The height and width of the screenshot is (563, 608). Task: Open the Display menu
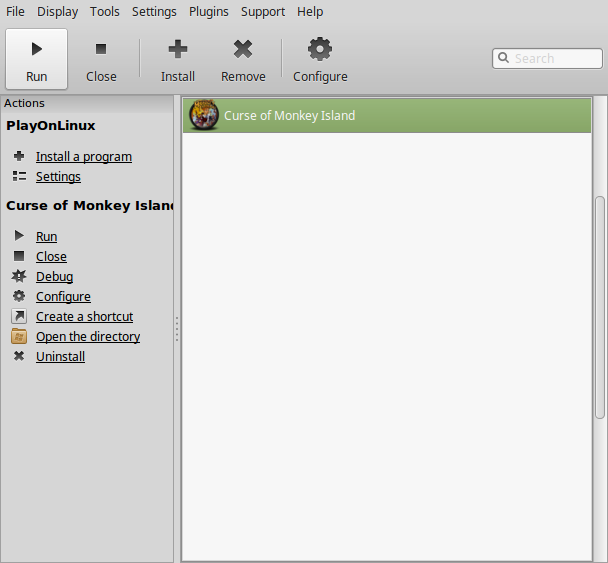57,12
